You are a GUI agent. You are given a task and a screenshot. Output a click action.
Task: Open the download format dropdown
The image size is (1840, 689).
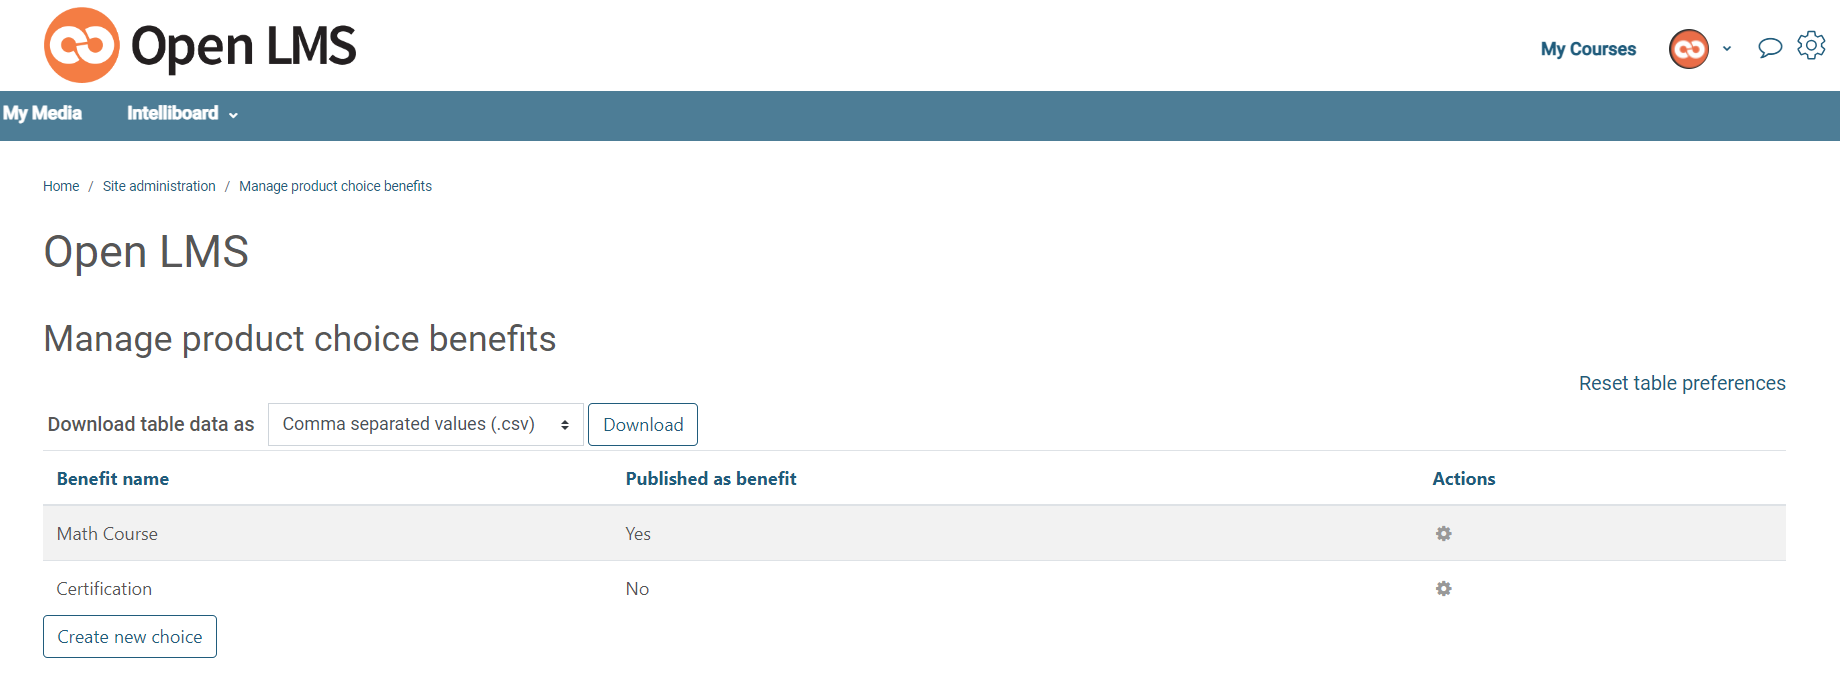[x=425, y=424]
